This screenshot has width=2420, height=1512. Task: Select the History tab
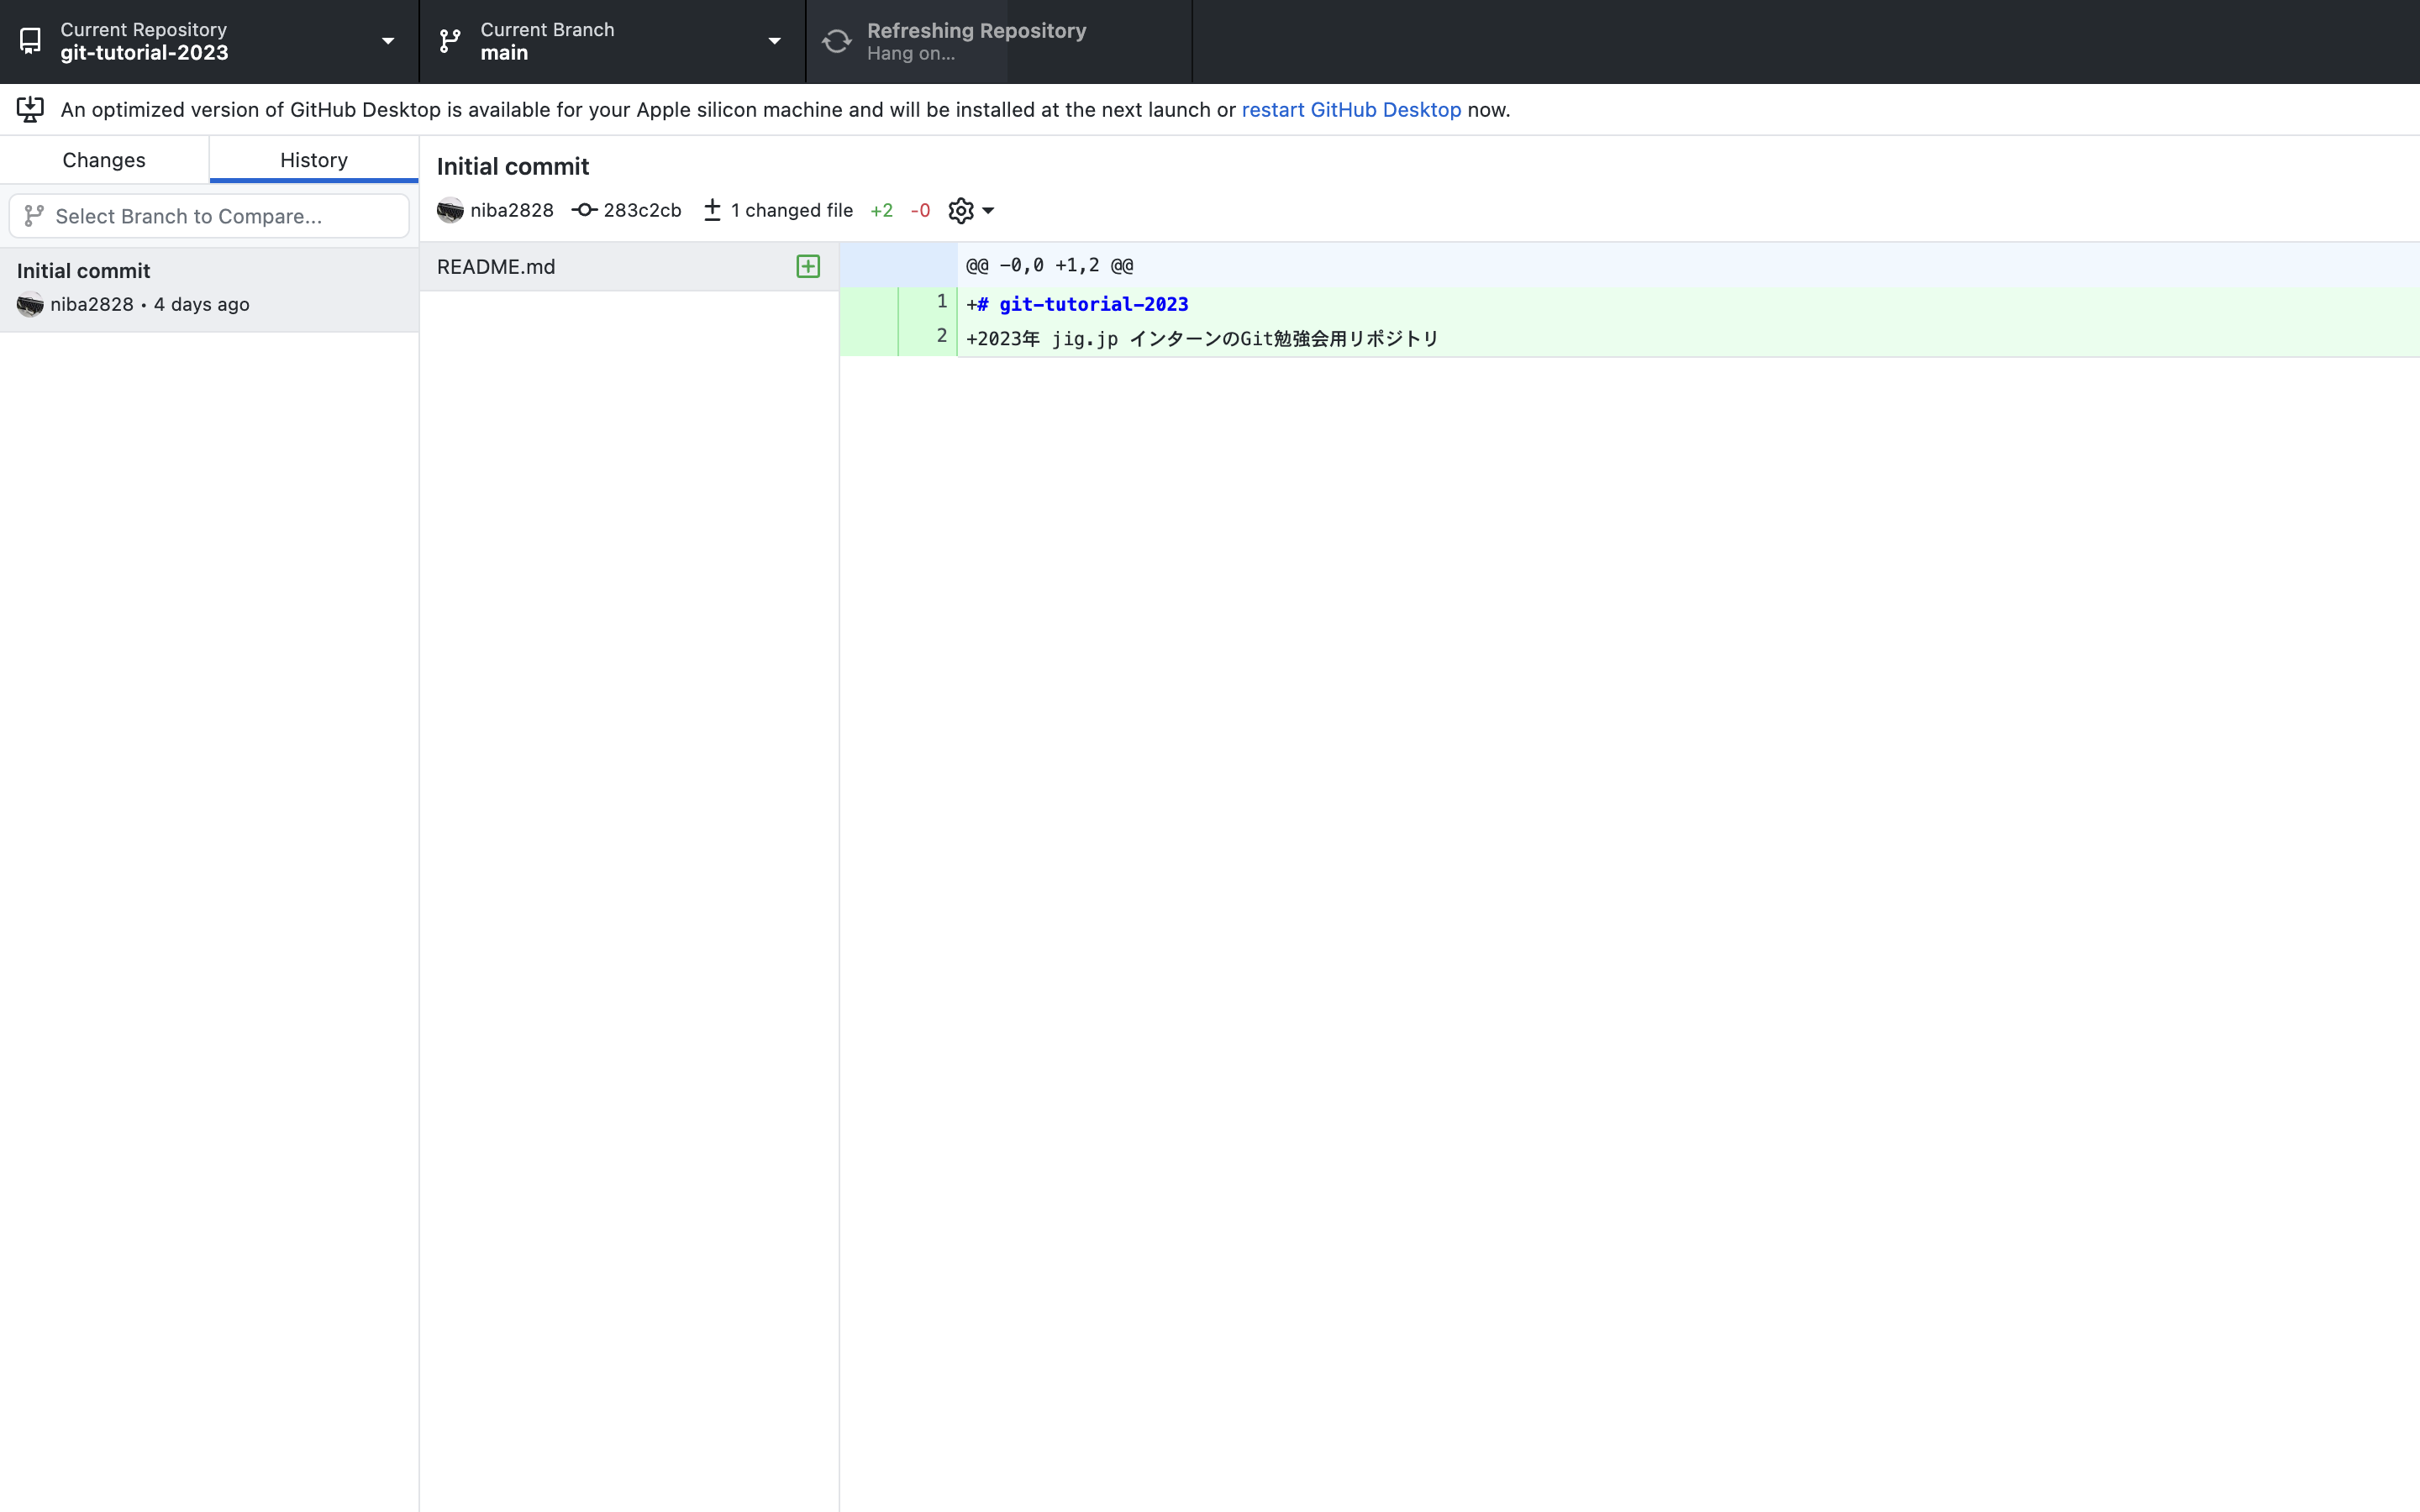click(313, 160)
